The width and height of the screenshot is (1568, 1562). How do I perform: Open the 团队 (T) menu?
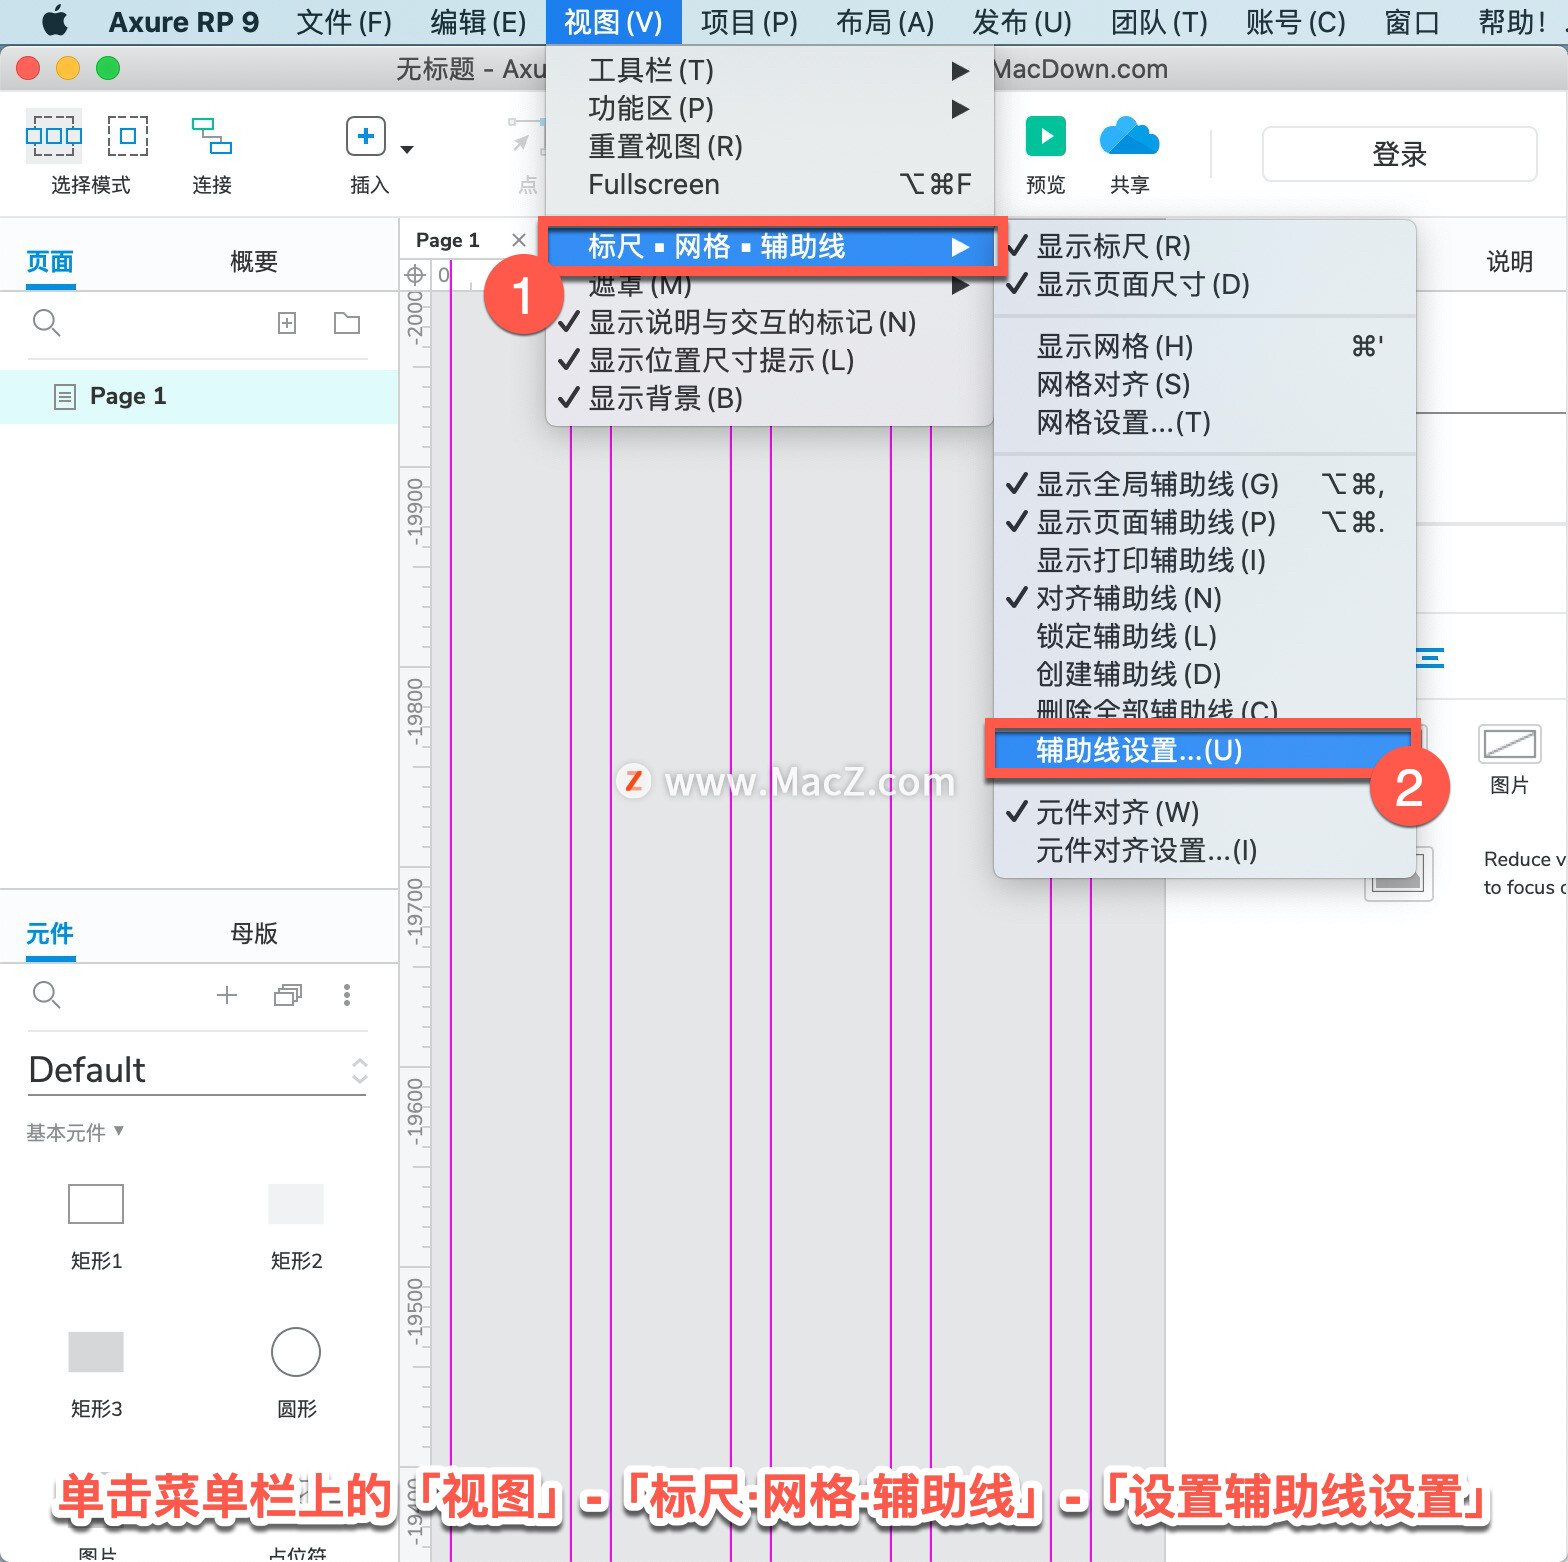[1159, 21]
